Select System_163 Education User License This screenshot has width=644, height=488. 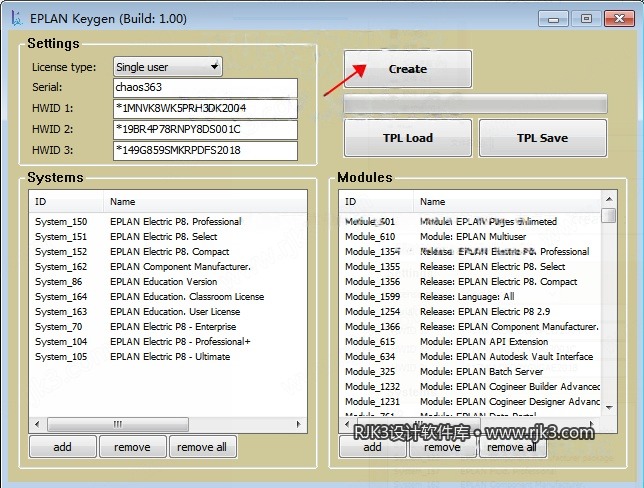click(168, 312)
